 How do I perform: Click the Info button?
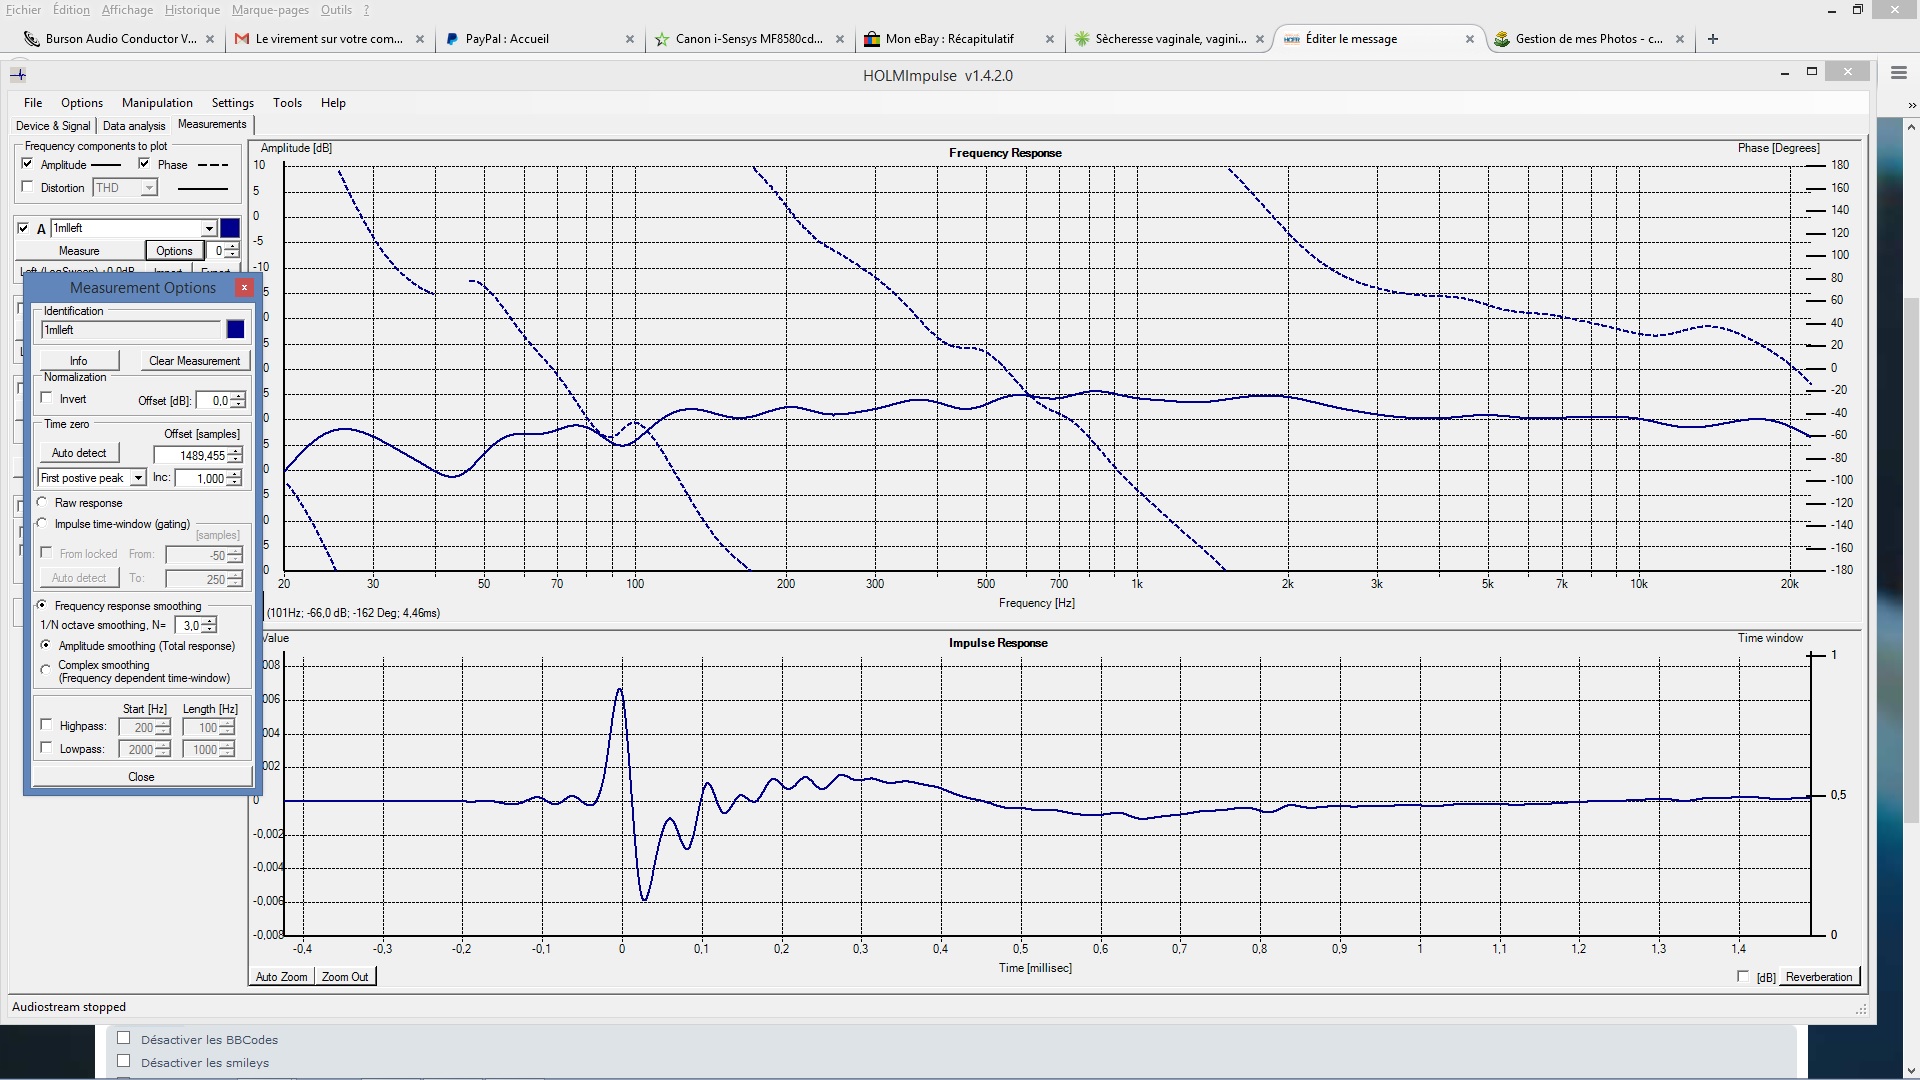(79, 361)
